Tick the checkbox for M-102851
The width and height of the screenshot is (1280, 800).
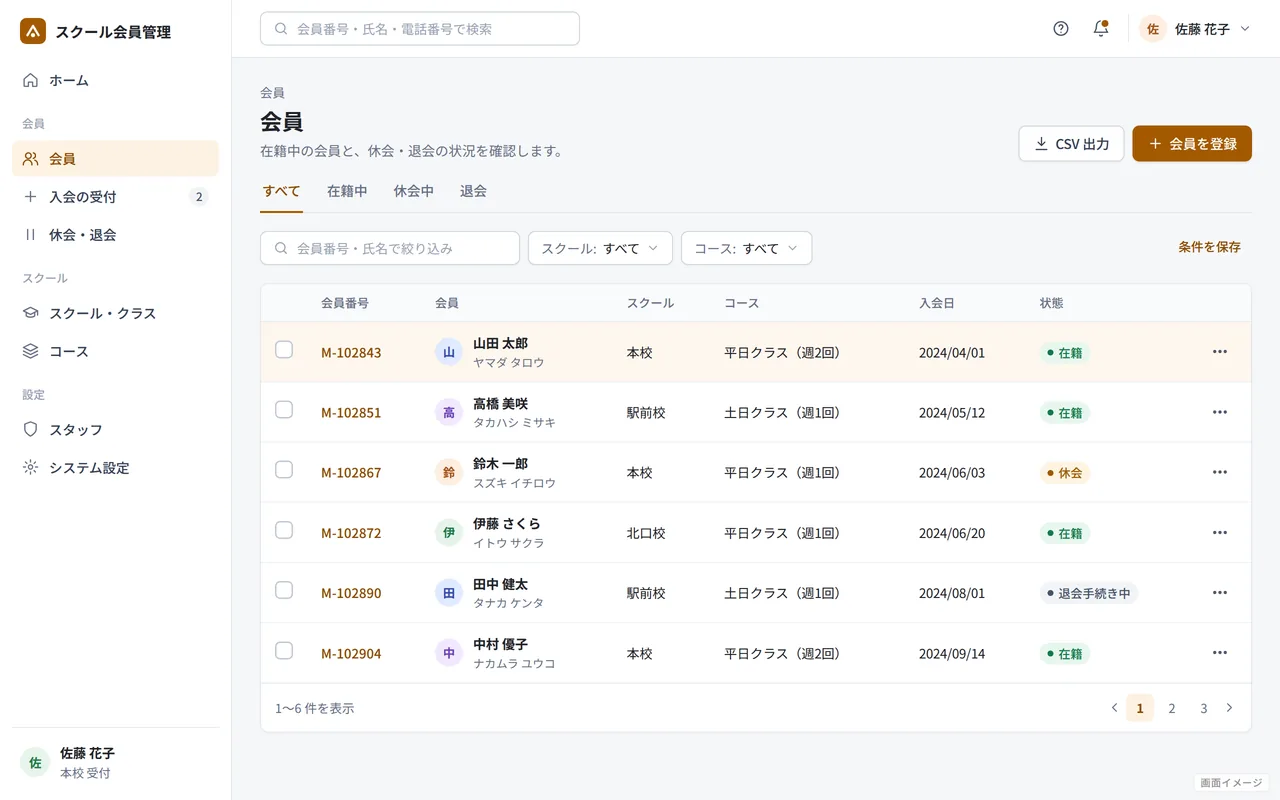tap(284, 410)
